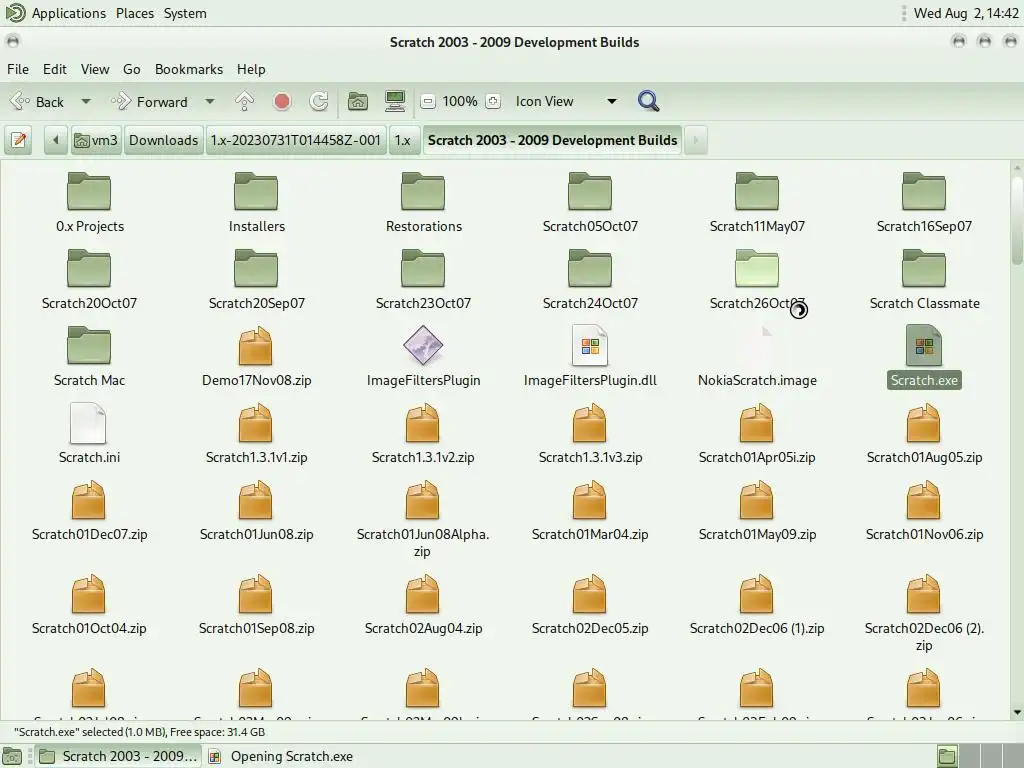Open the Bookmarks menu
The image size is (1024, 768).
click(189, 69)
